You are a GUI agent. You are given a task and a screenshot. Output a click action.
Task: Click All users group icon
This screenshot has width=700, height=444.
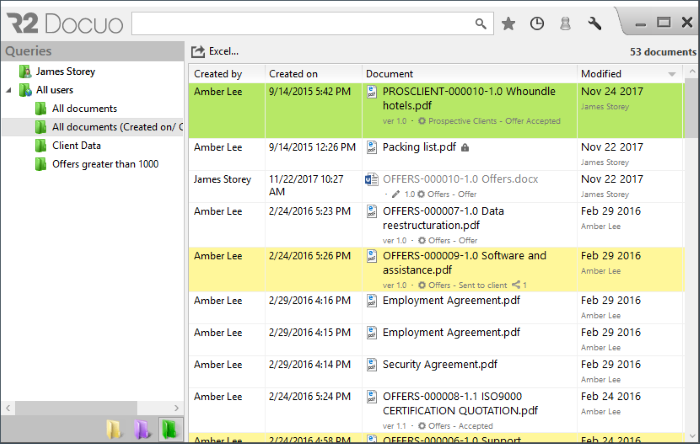click(25, 90)
